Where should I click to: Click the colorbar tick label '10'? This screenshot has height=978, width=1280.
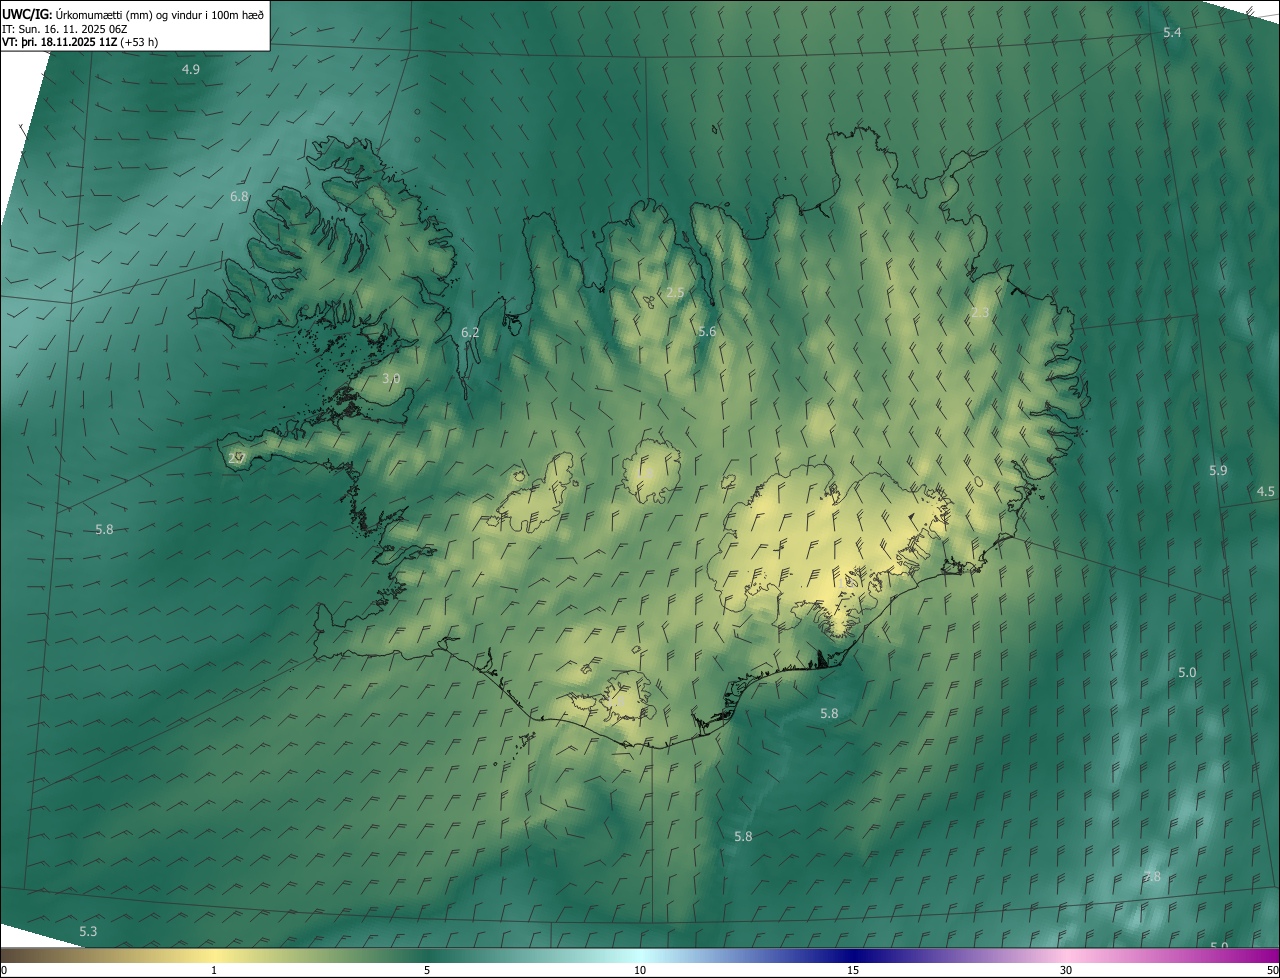tap(640, 970)
